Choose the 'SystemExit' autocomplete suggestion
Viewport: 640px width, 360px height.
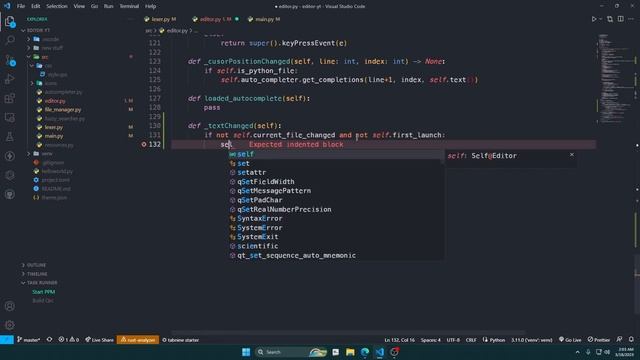point(336,237)
